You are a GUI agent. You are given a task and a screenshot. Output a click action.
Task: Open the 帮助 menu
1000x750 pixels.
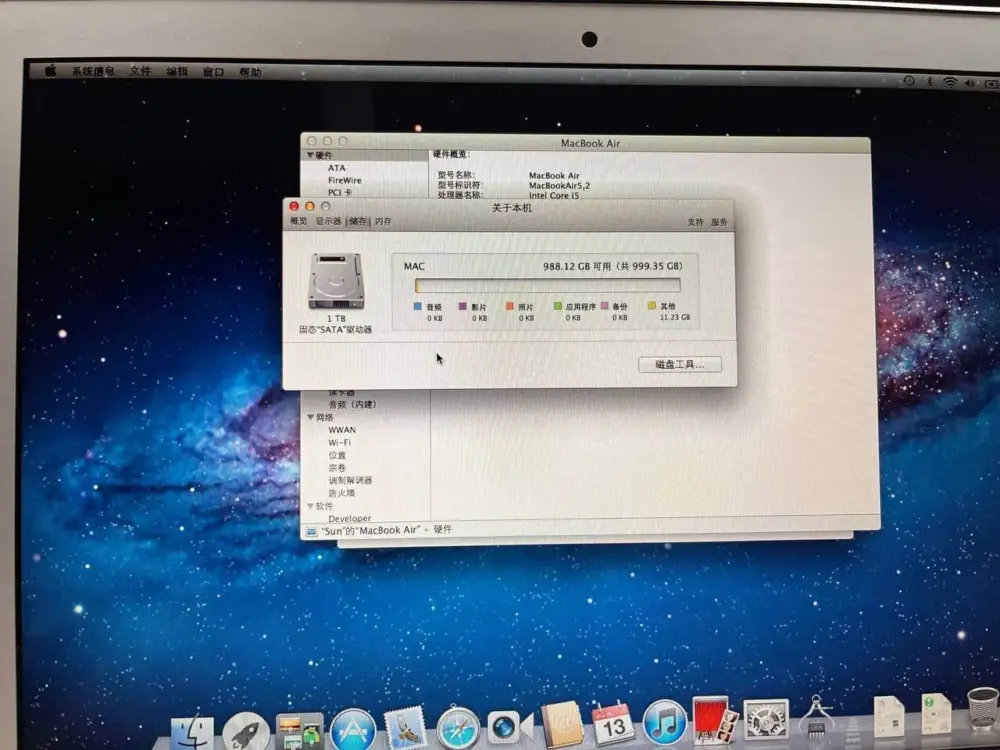pyautogui.click(x=250, y=73)
